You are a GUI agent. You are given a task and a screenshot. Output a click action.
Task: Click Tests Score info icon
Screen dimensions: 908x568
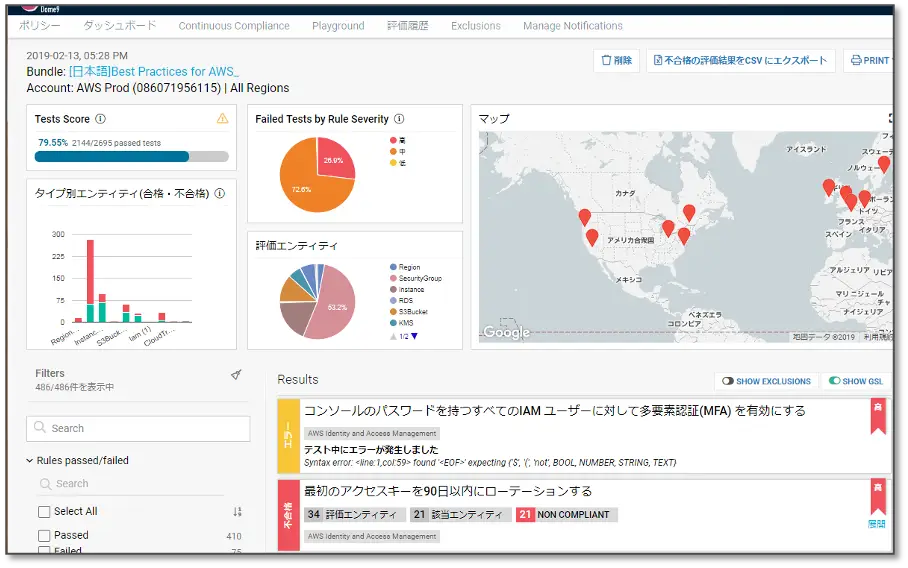click(100, 119)
